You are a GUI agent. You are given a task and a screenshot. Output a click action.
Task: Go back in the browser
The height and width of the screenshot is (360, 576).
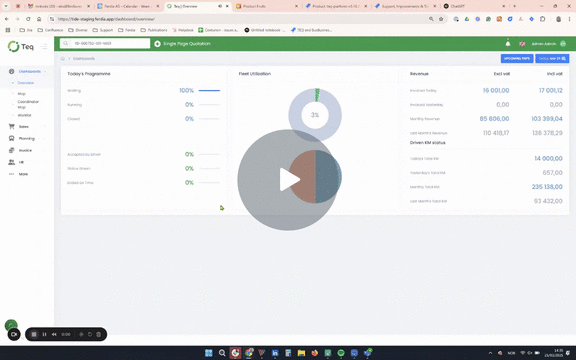point(7,19)
